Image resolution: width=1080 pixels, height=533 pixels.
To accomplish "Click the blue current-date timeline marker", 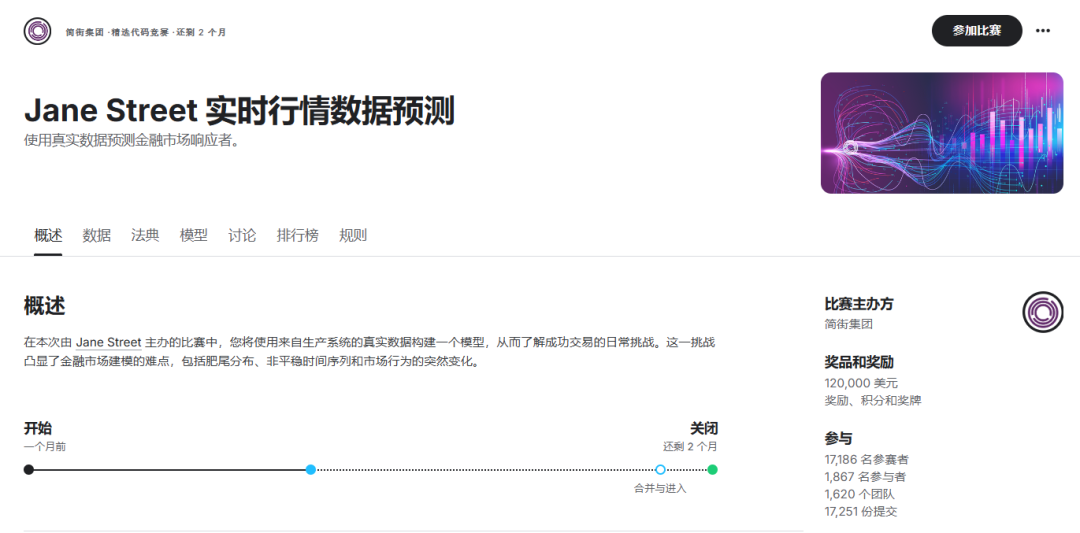I will tap(311, 470).
